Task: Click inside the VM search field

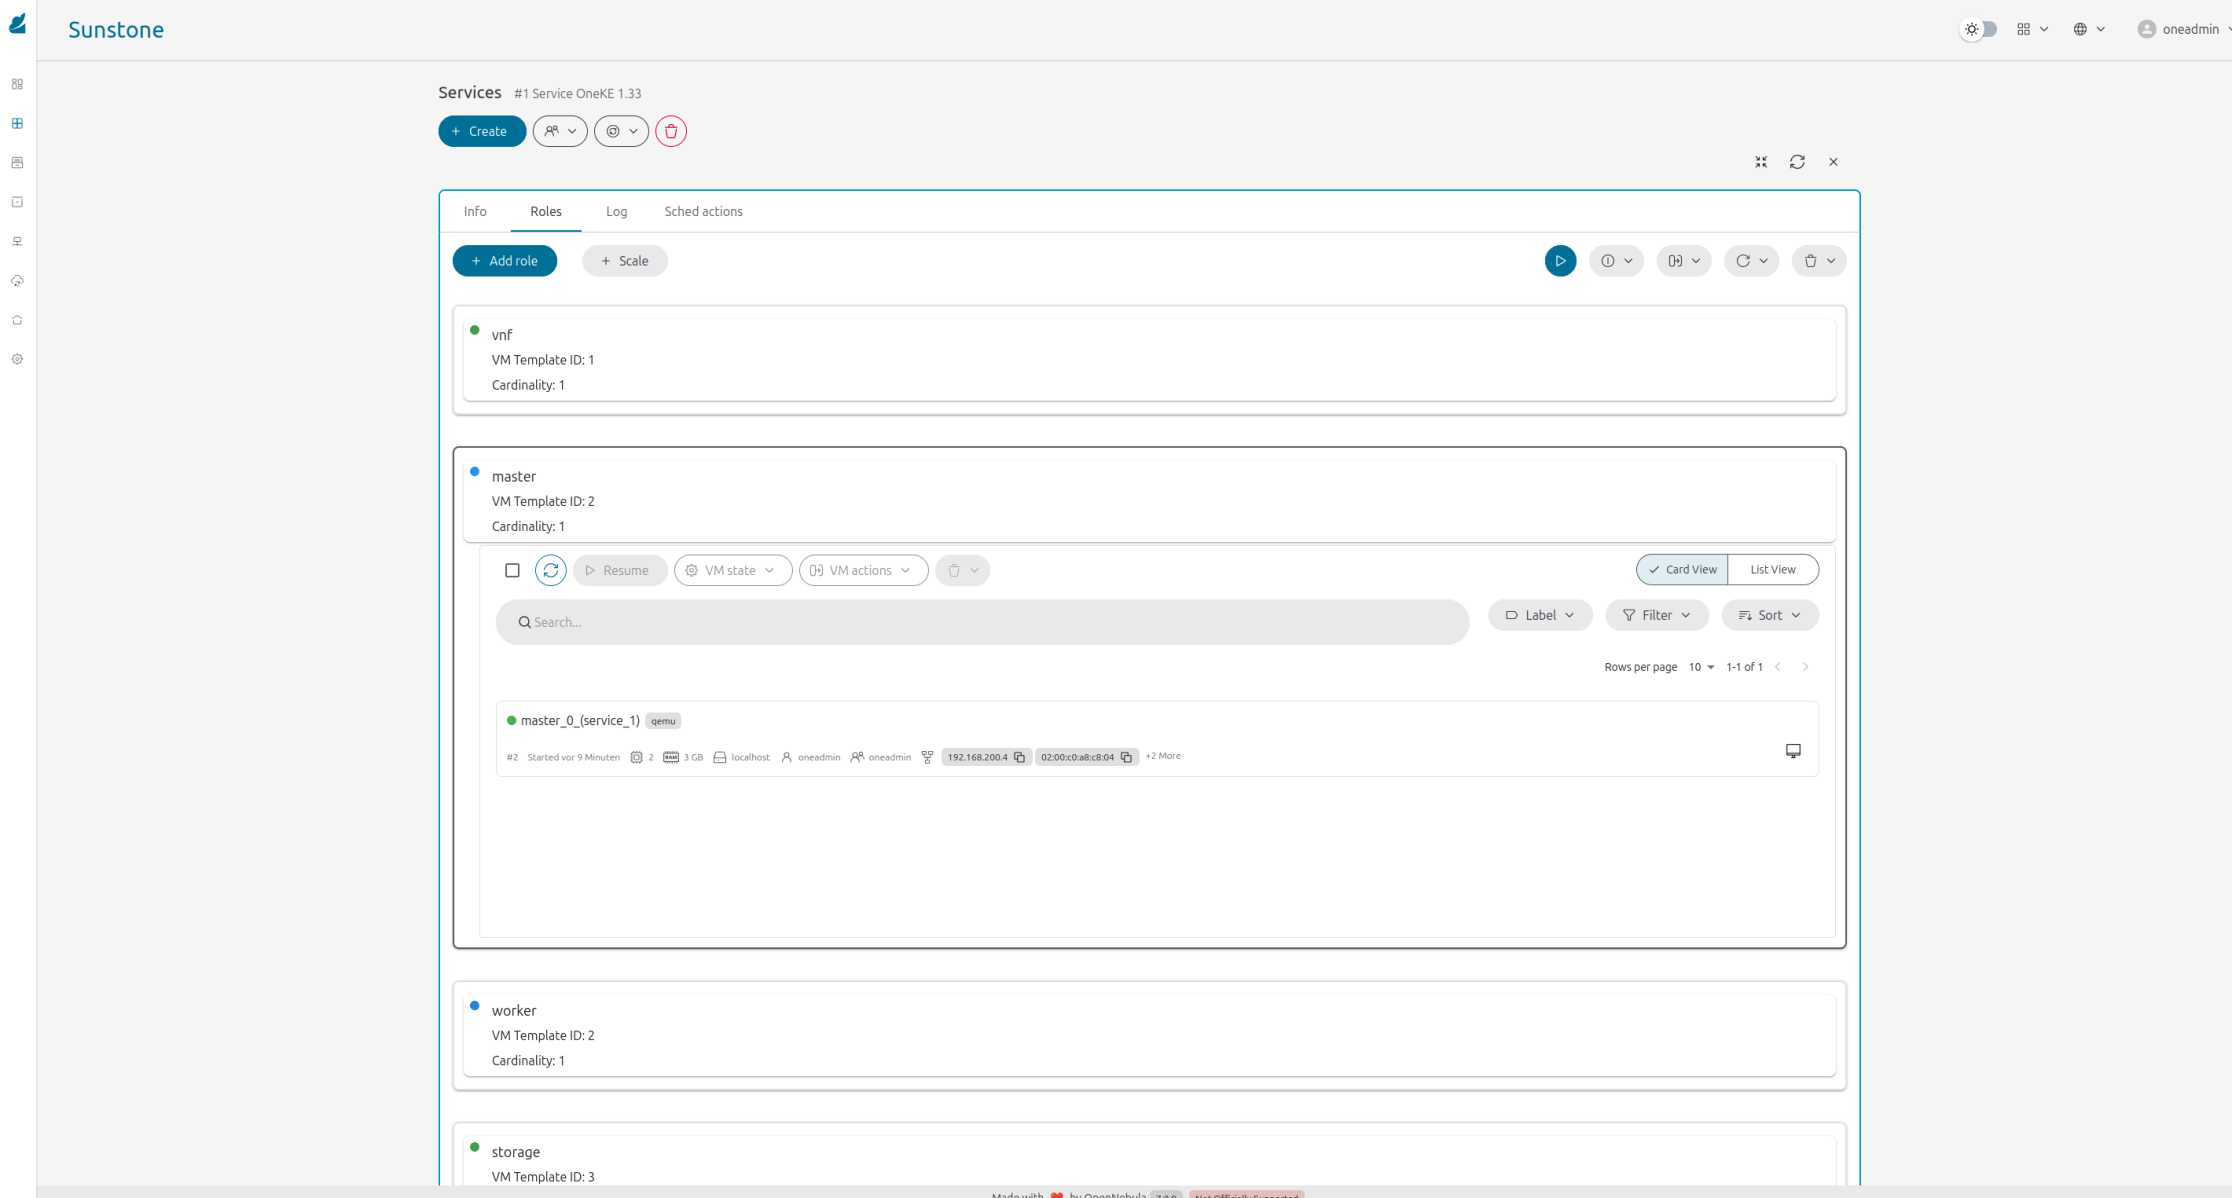Action: click(981, 621)
